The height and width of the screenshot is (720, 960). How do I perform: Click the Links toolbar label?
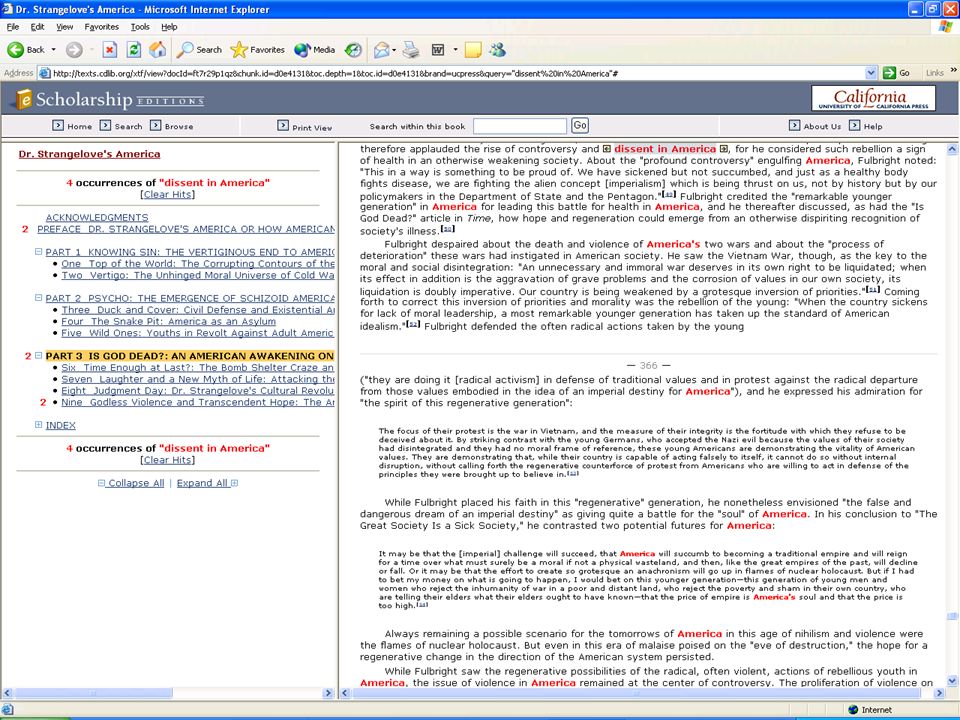934,73
